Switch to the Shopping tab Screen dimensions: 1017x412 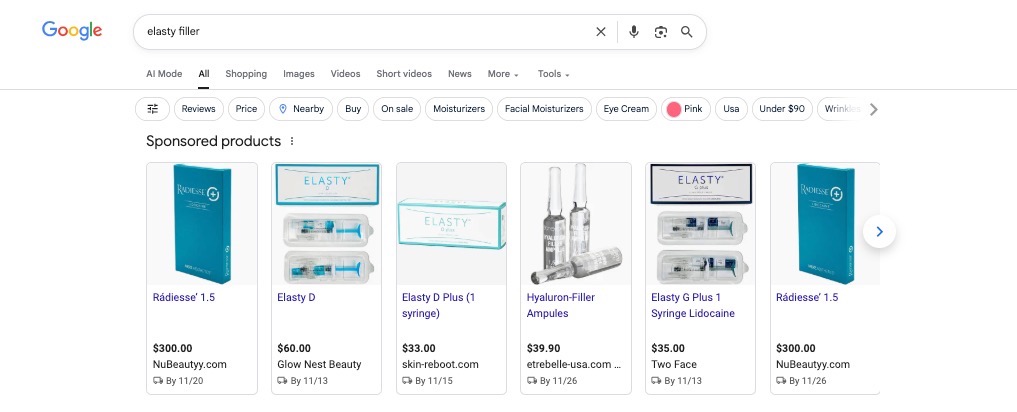point(246,74)
